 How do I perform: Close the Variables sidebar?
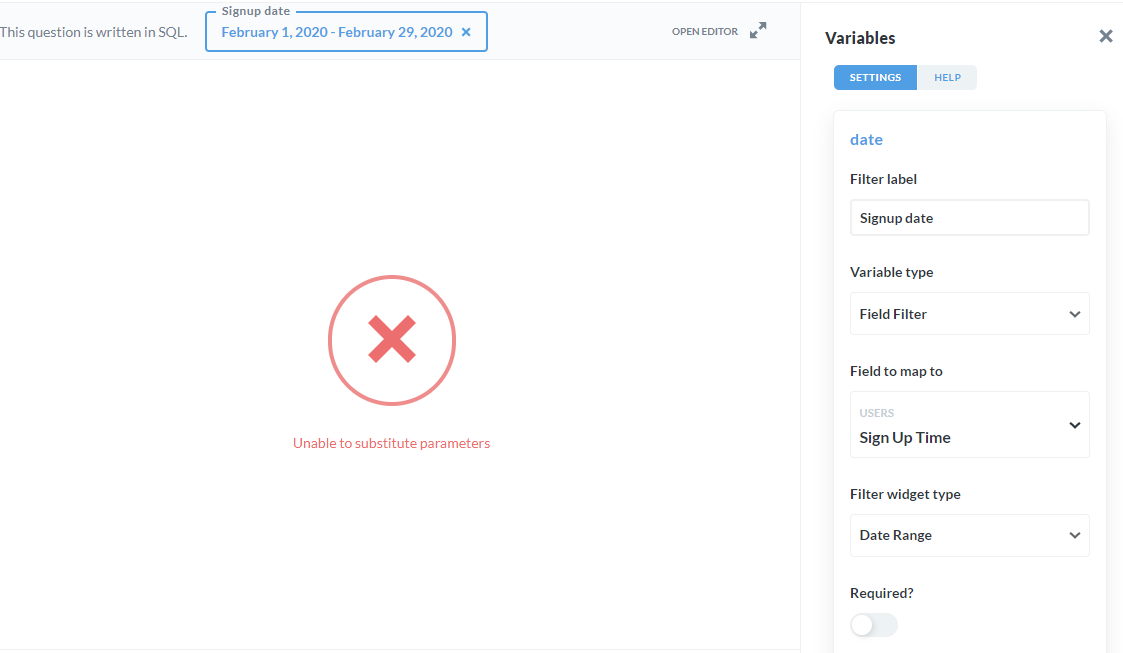(x=1105, y=35)
